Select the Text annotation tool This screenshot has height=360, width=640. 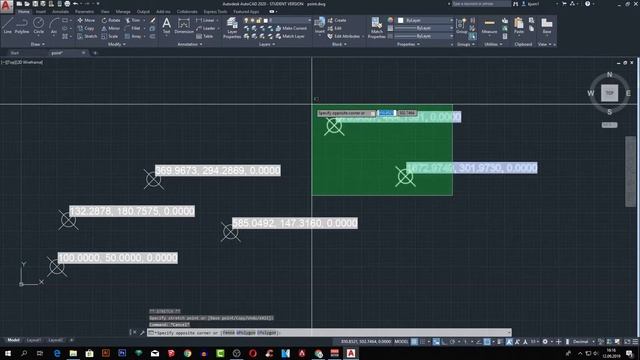tap(166, 26)
